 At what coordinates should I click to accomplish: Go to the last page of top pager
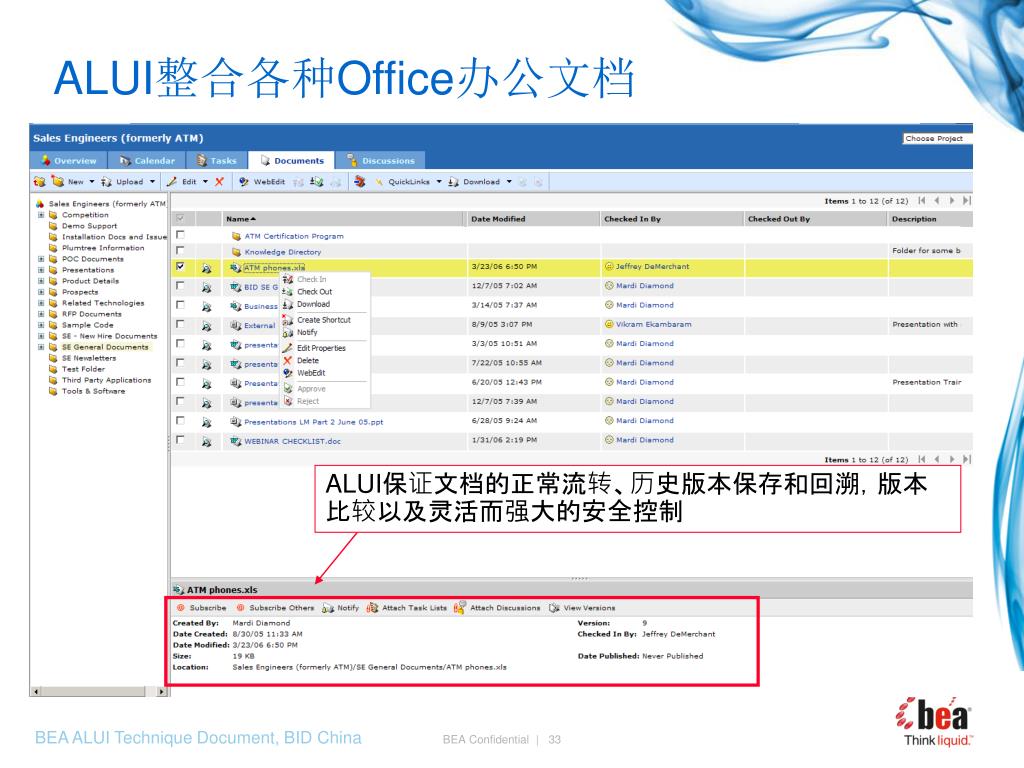click(x=967, y=200)
